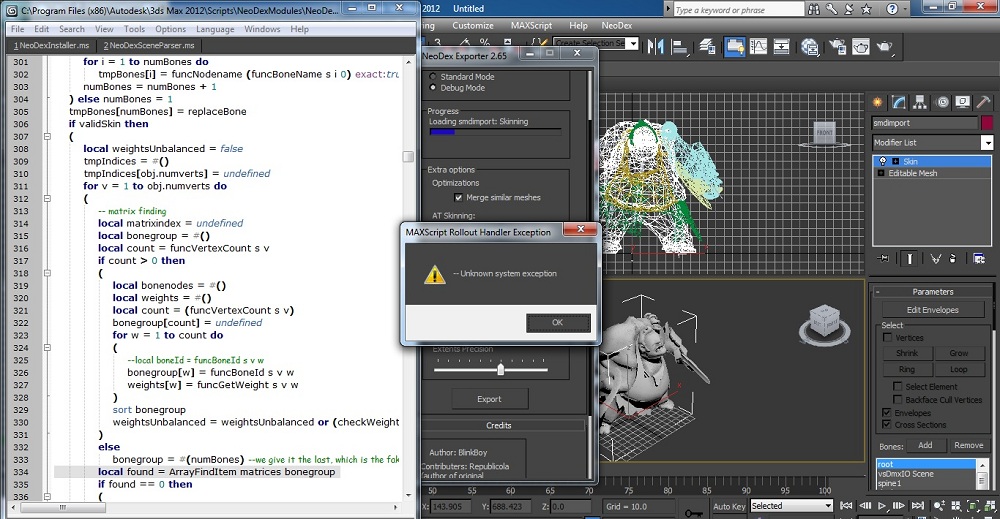Image resolution: width=1000 pixels, height=519 pixels.
Task: Switch to the Modify panel icon
Action: pyautogui.click(x=899, y=102)
